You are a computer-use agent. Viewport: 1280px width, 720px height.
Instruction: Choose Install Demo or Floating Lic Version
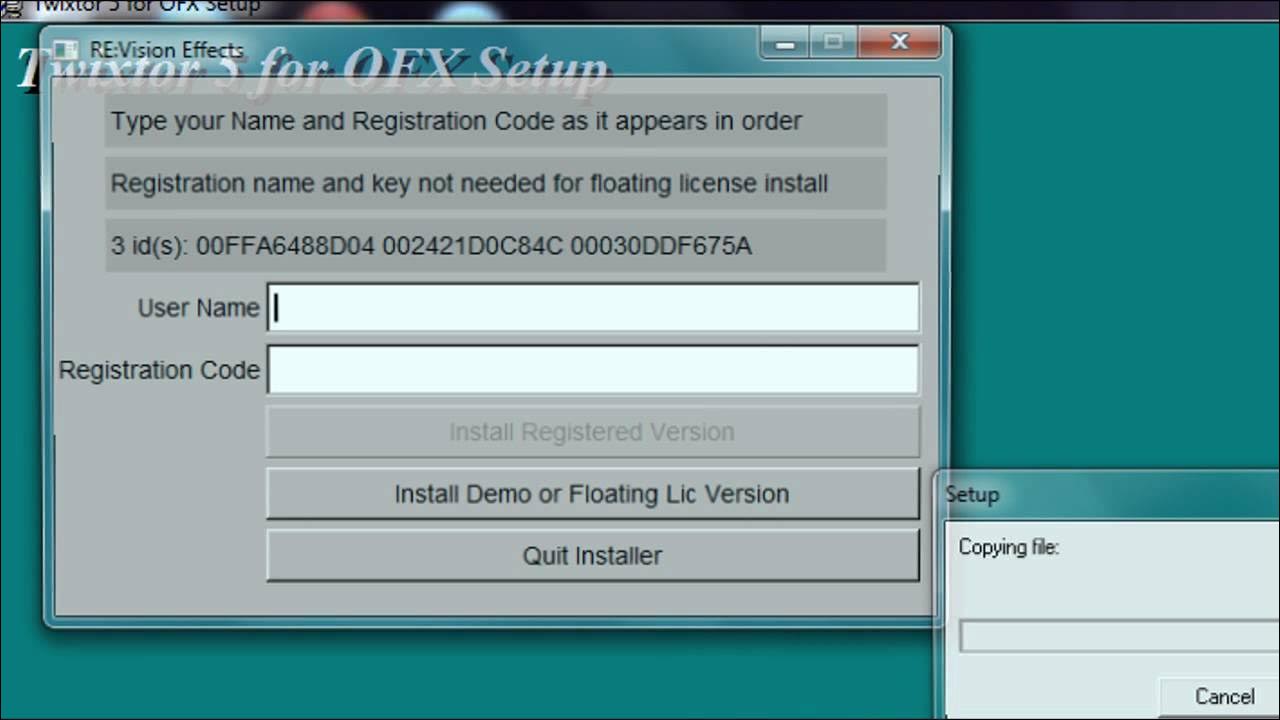[593, 494]
